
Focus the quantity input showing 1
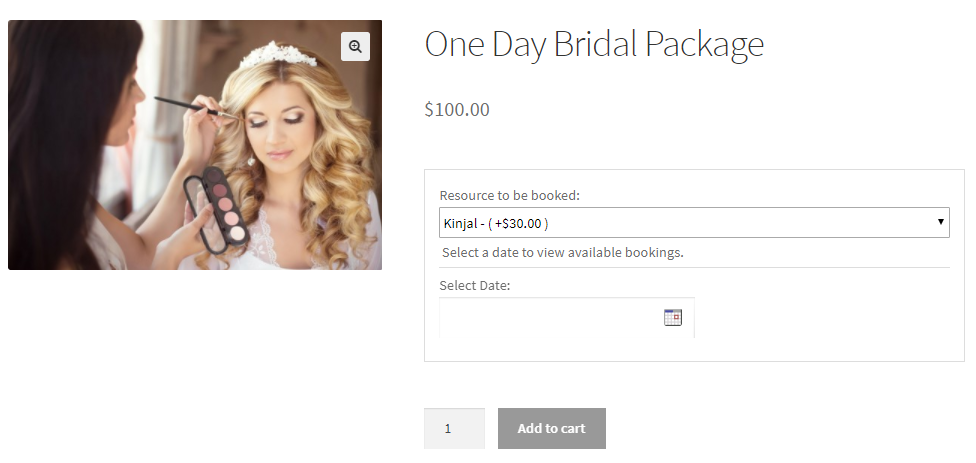(454, 428)
